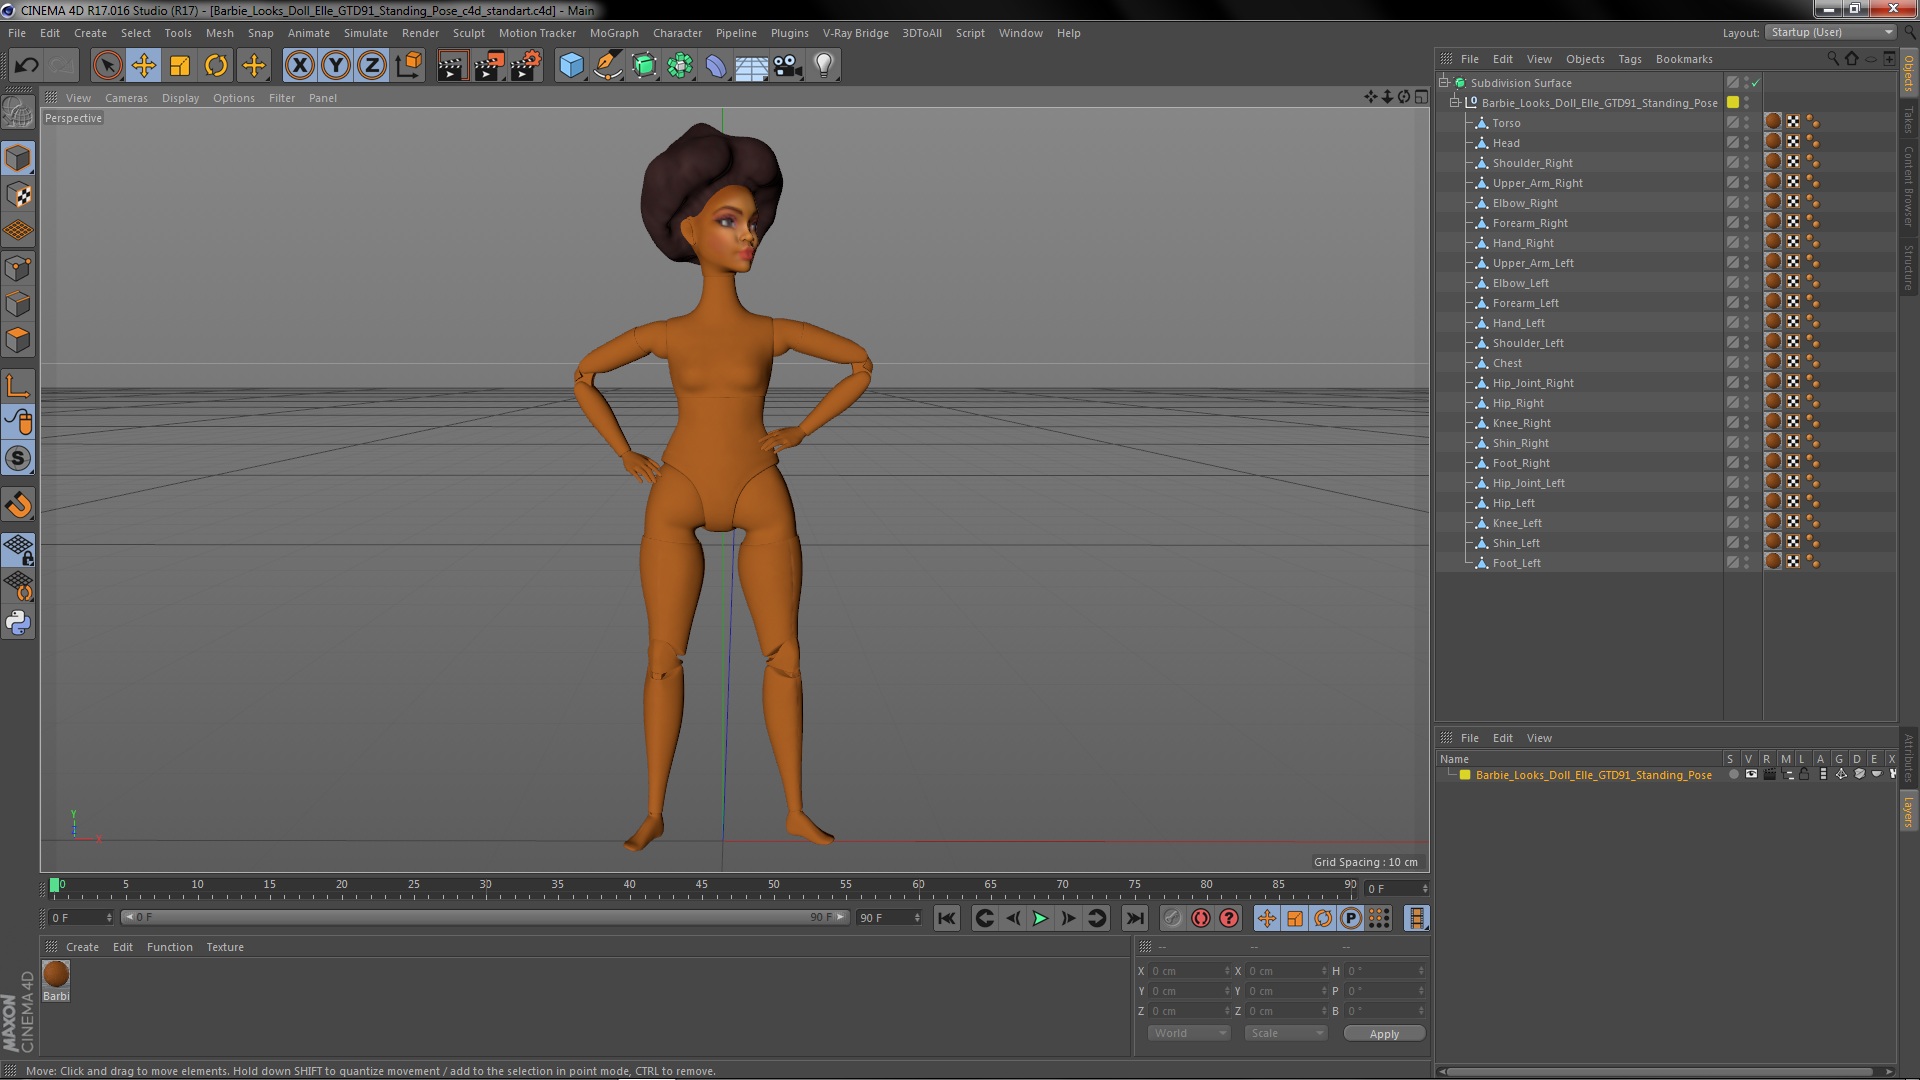Open the Character menu
This screenshot has height=1080, width=1920.
tap(677, 33)
